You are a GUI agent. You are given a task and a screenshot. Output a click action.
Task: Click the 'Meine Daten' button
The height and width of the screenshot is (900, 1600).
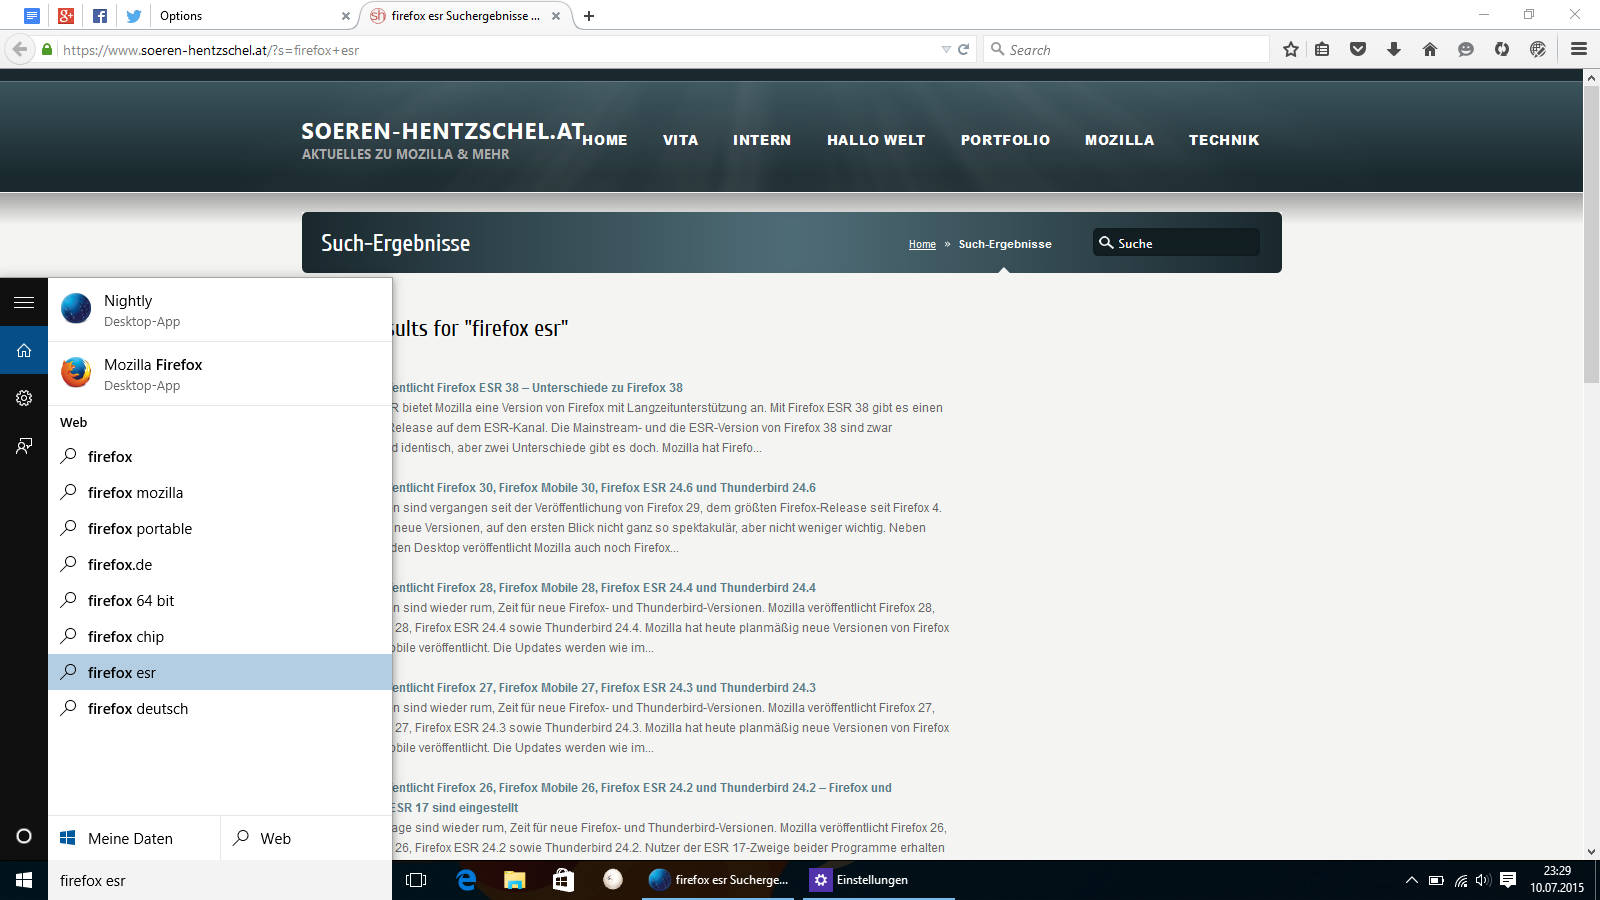(x=130, y=839)
